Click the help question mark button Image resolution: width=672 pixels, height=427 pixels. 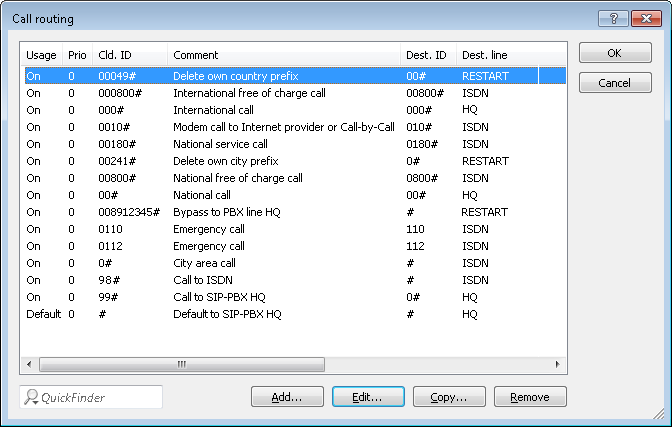pyautogui.click(x=613, y=18)
